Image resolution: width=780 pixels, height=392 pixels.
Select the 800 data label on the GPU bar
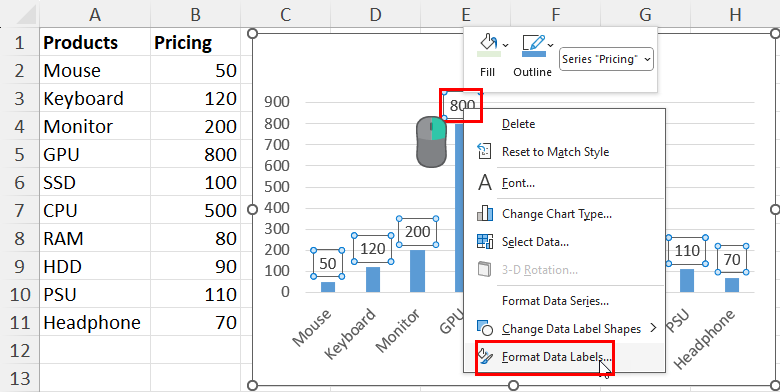[x=462, y=105]
